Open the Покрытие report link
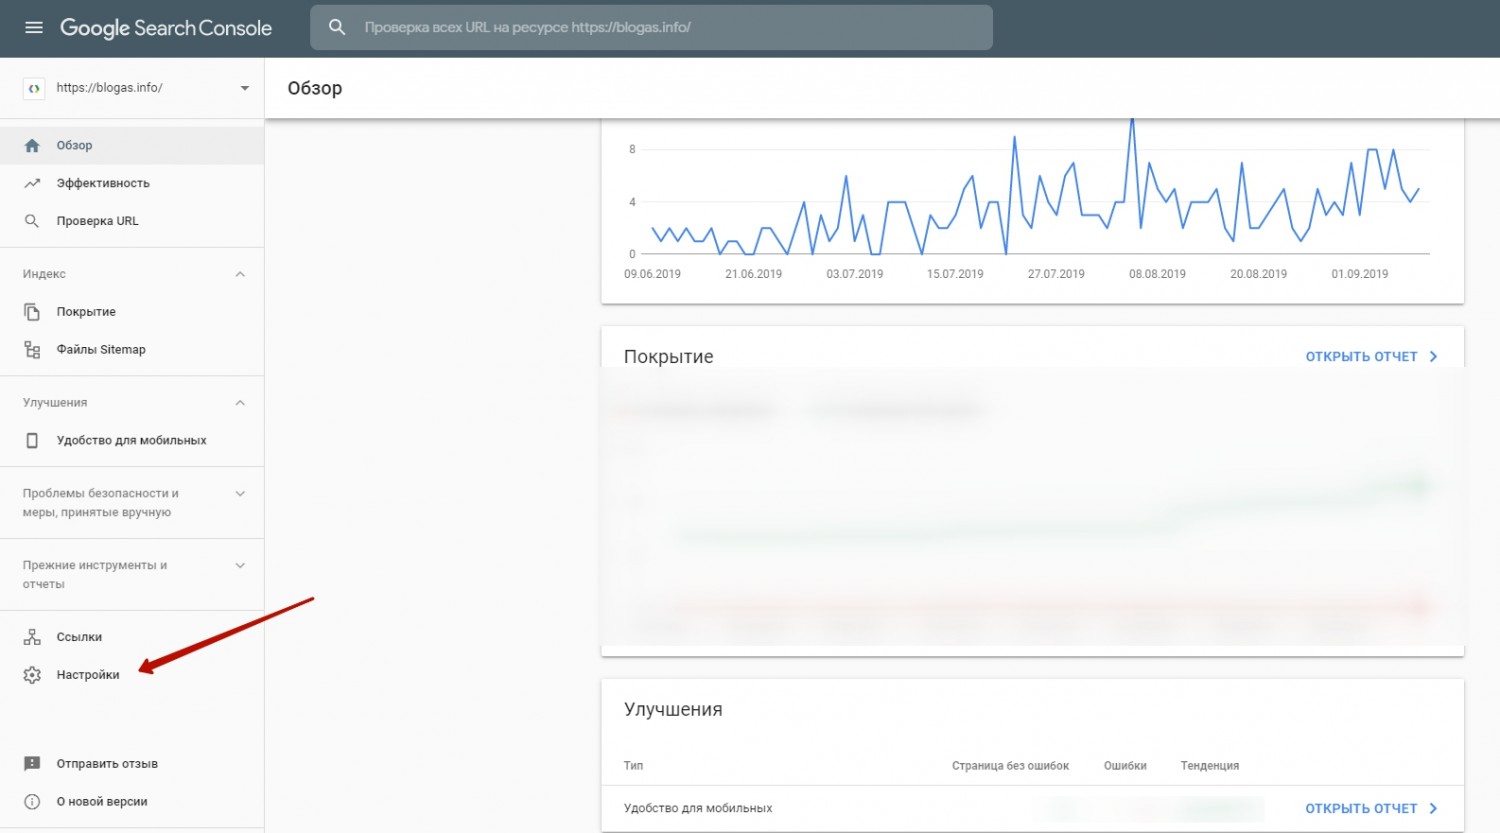Screen dimensions: 1500x833 click(1370, 357)
